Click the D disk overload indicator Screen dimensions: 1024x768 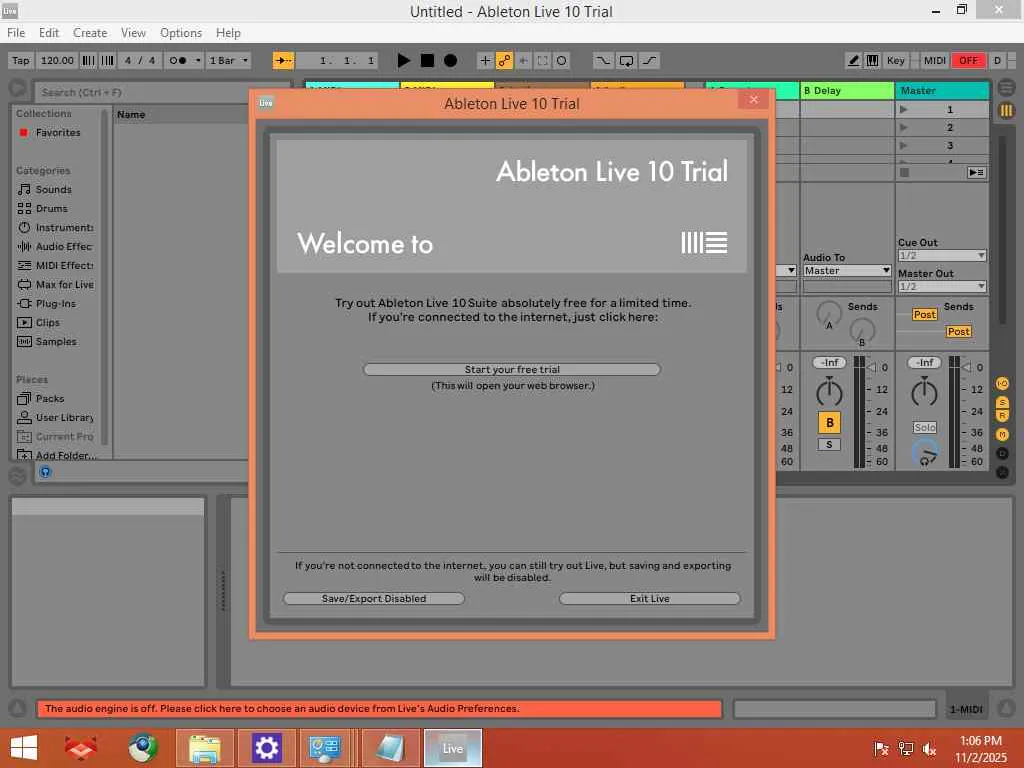click(x=997, y=61)
